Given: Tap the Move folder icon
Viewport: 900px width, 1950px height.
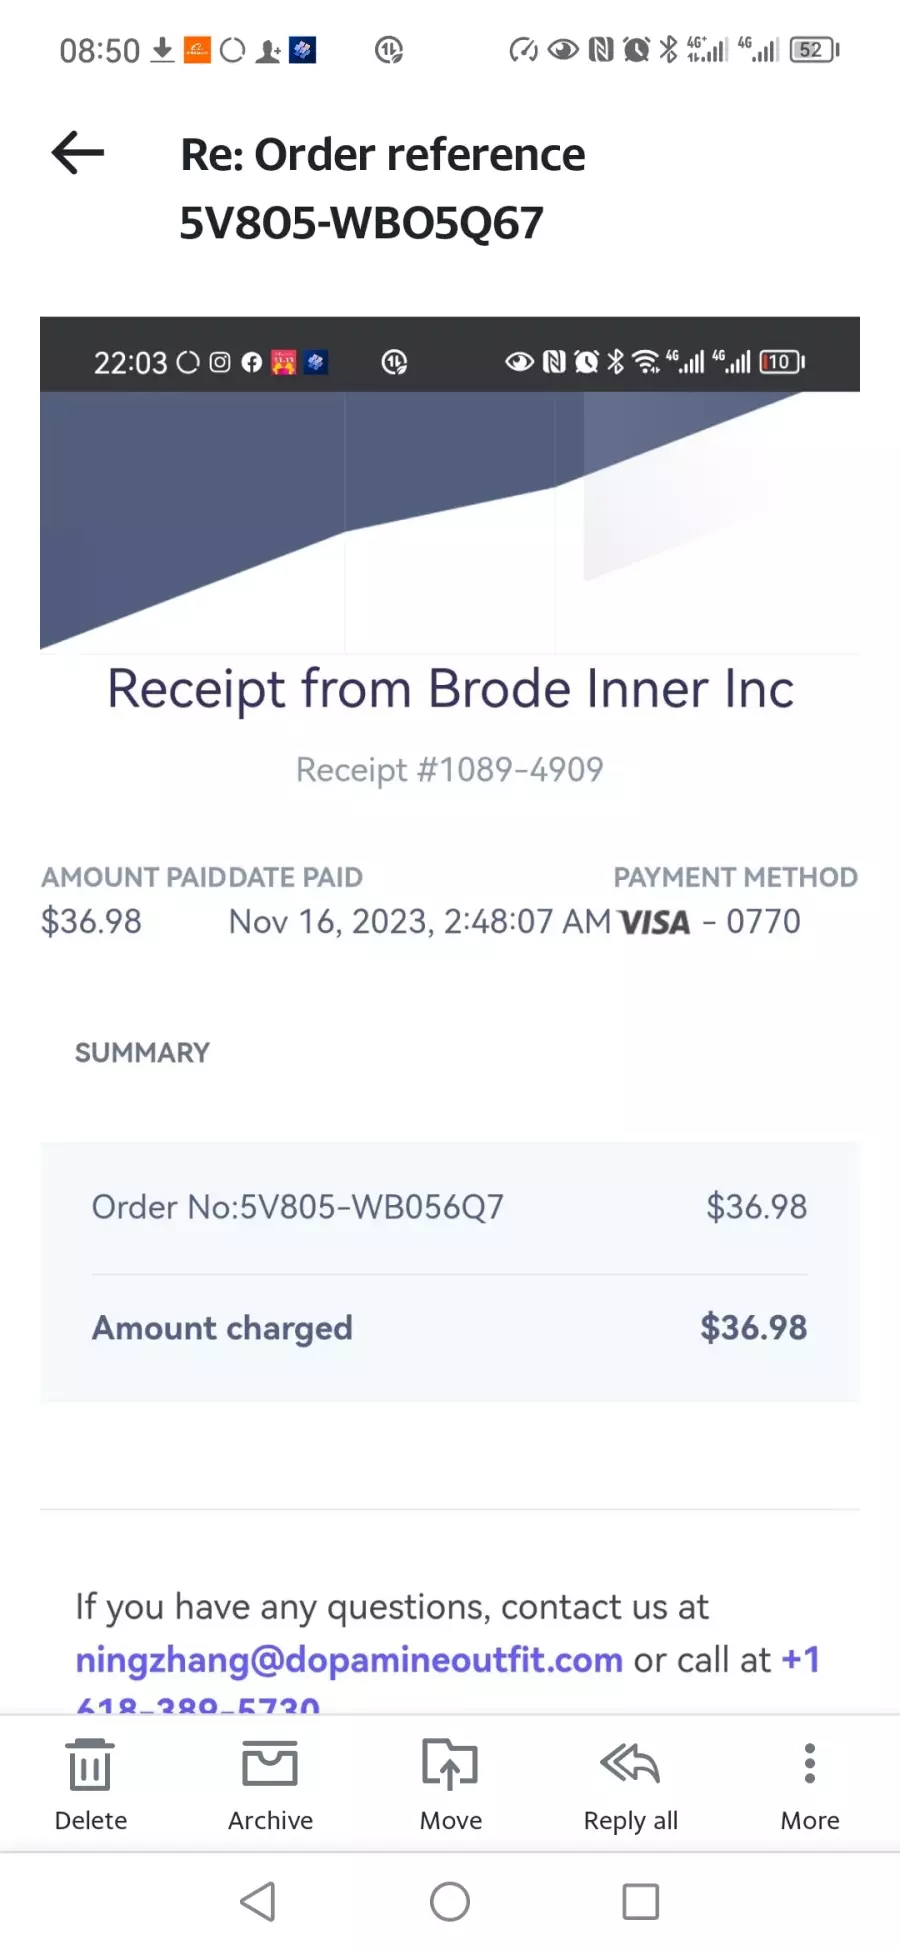Looking at the screenshot, I should coord(450,1763).
